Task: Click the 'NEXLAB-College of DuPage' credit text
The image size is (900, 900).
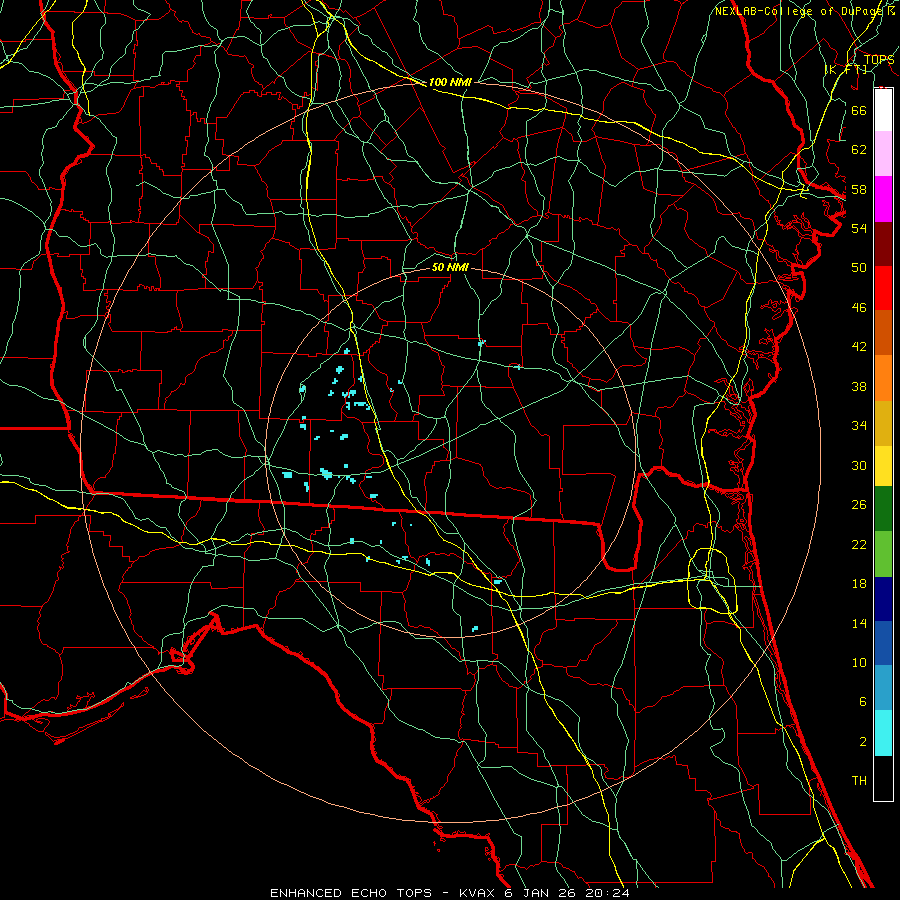Action: click(x=800, y=11)
